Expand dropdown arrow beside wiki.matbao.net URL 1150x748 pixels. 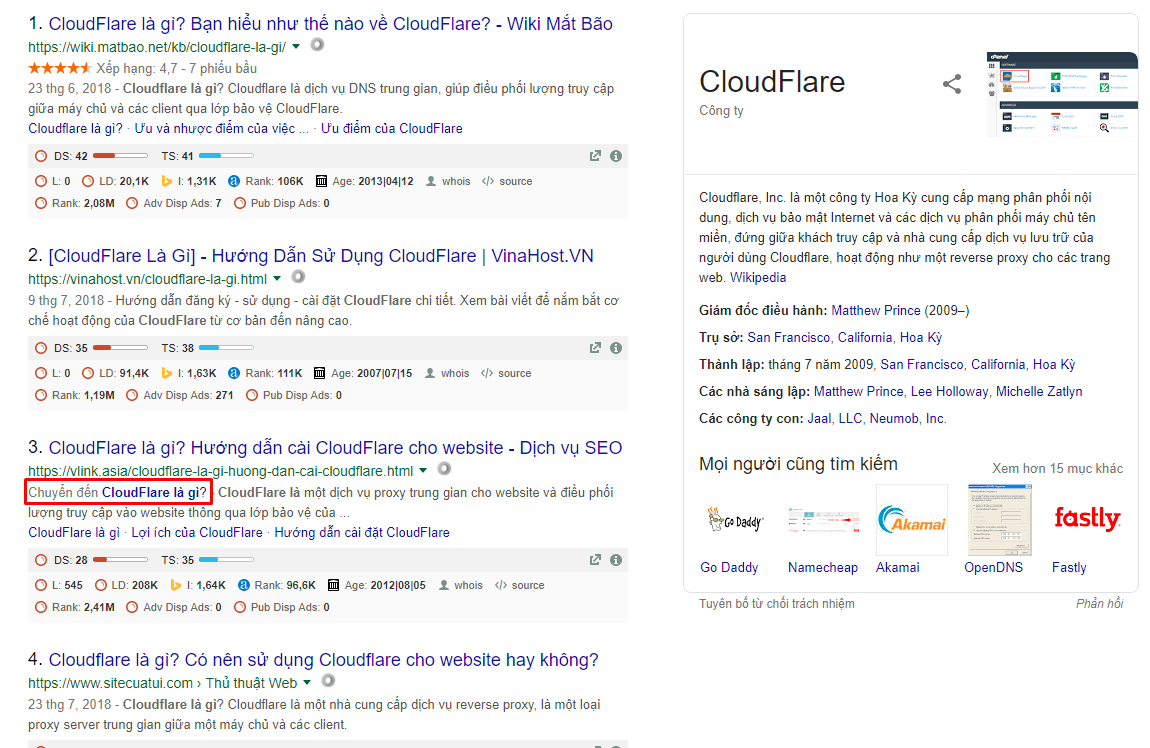point(296,47)
